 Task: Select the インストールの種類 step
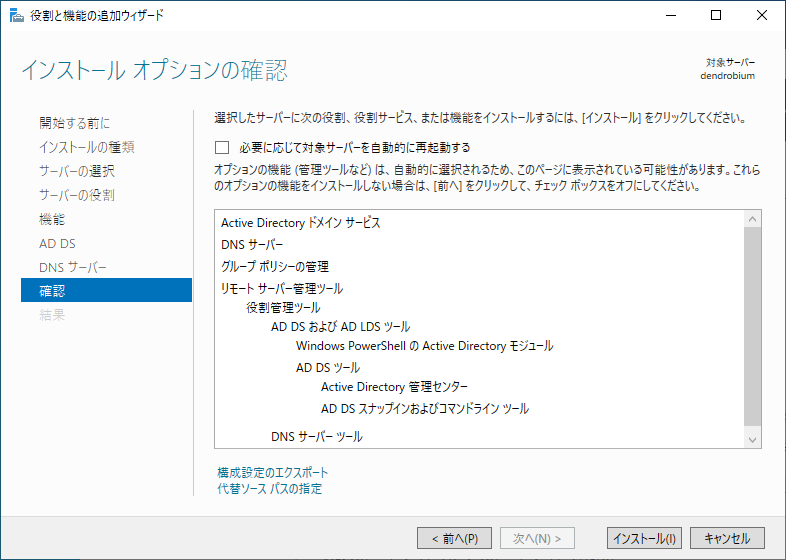(87, 147)
